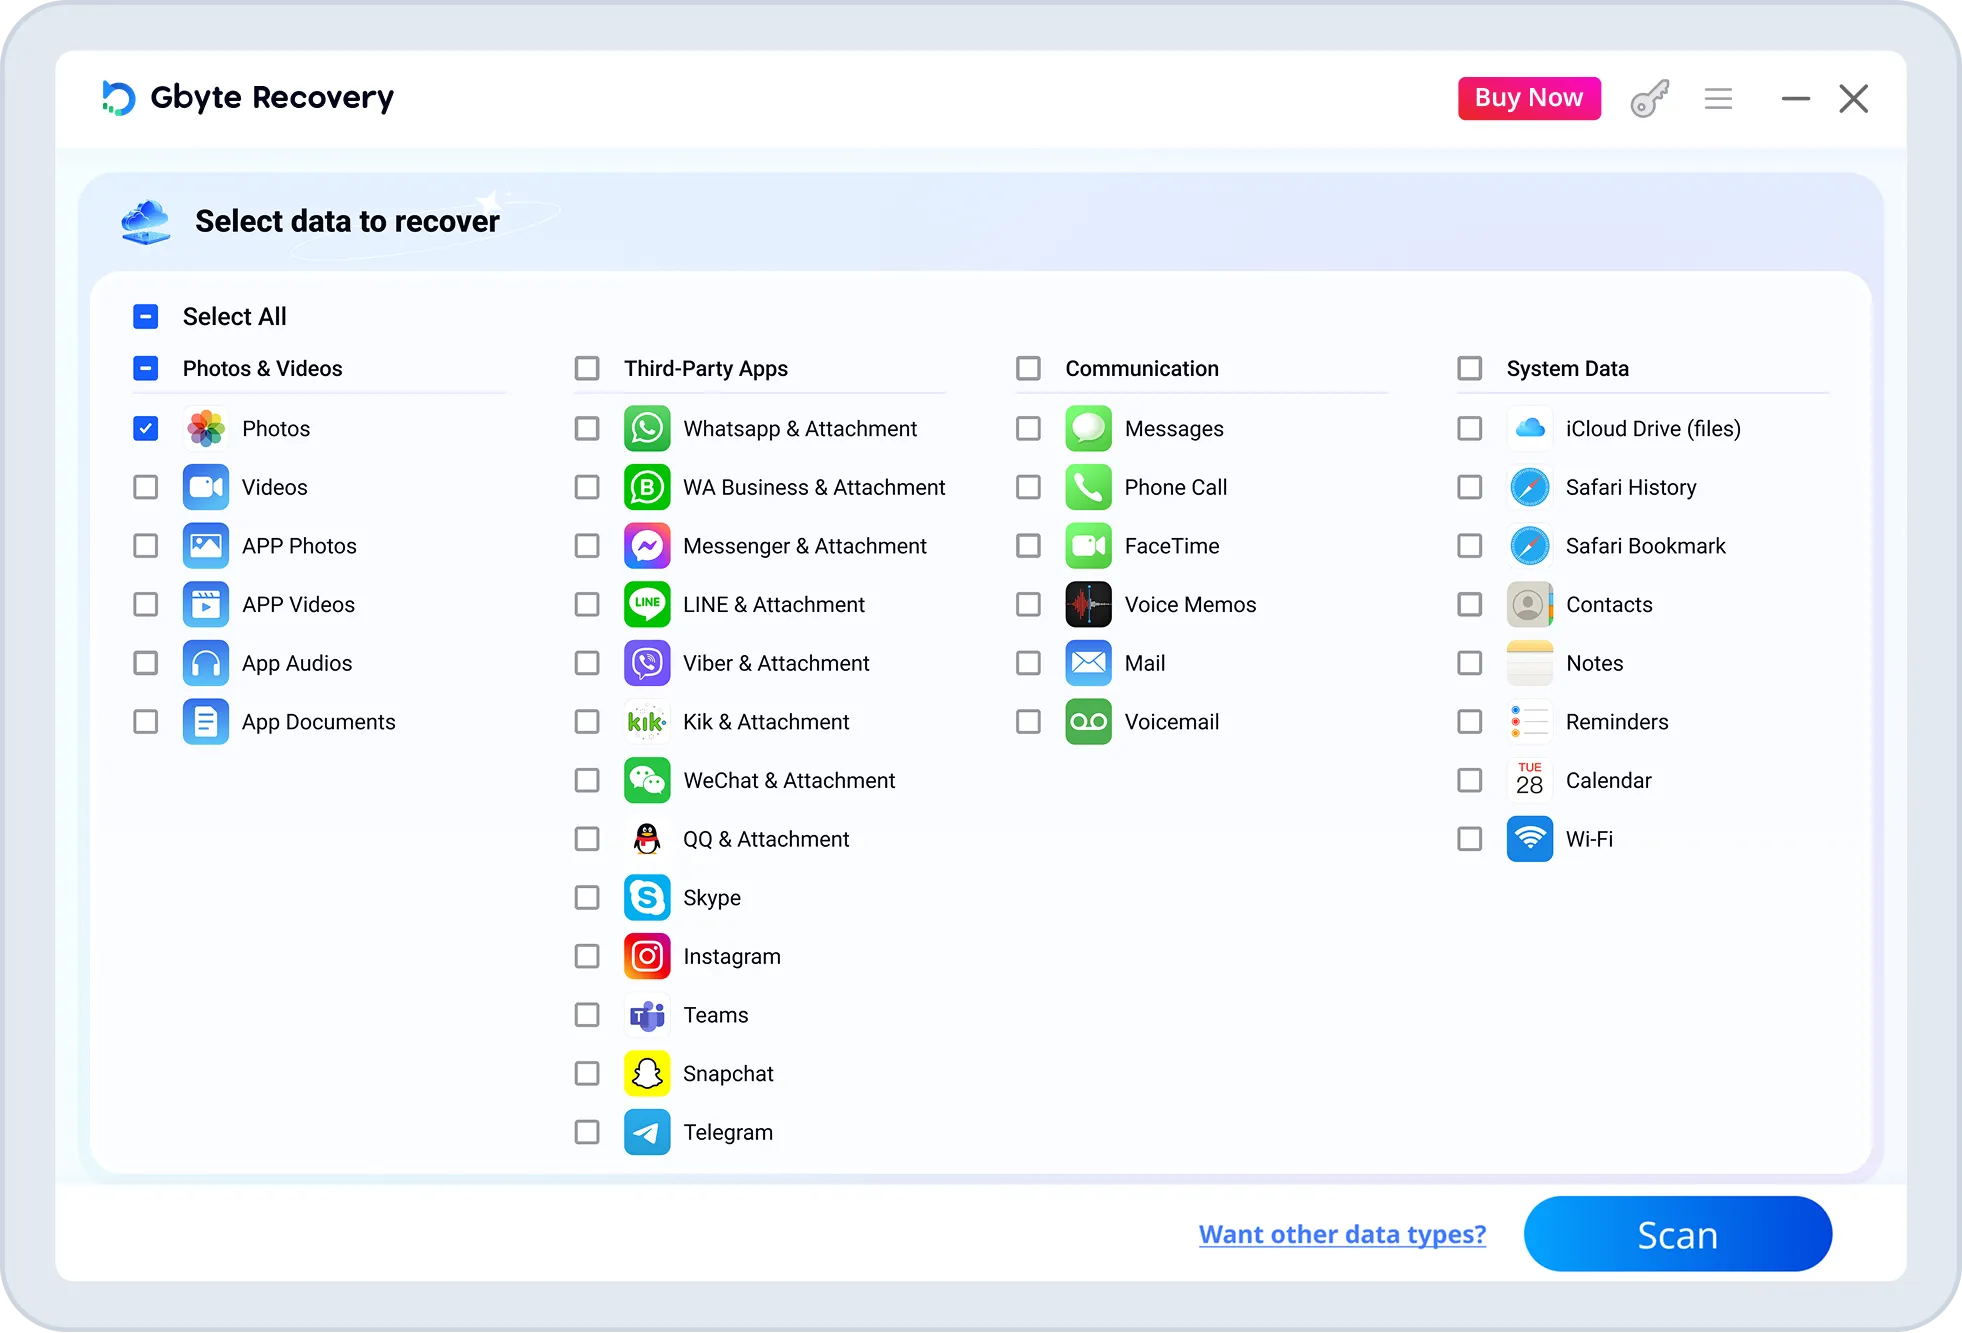The width and height of the screenshot is (1962, 1333).
Task: Click the Voice Memos label text
Action: [x=1190, y=604]
